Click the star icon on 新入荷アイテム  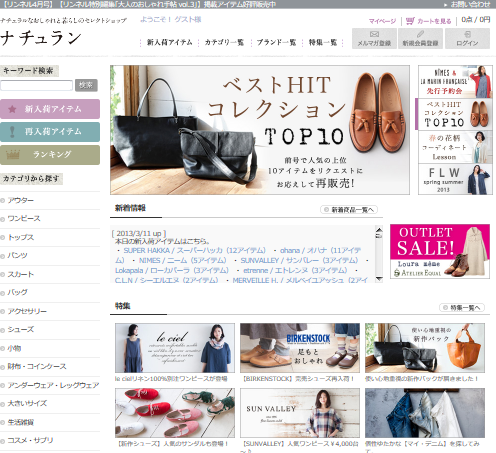click(x=12, y=109)
